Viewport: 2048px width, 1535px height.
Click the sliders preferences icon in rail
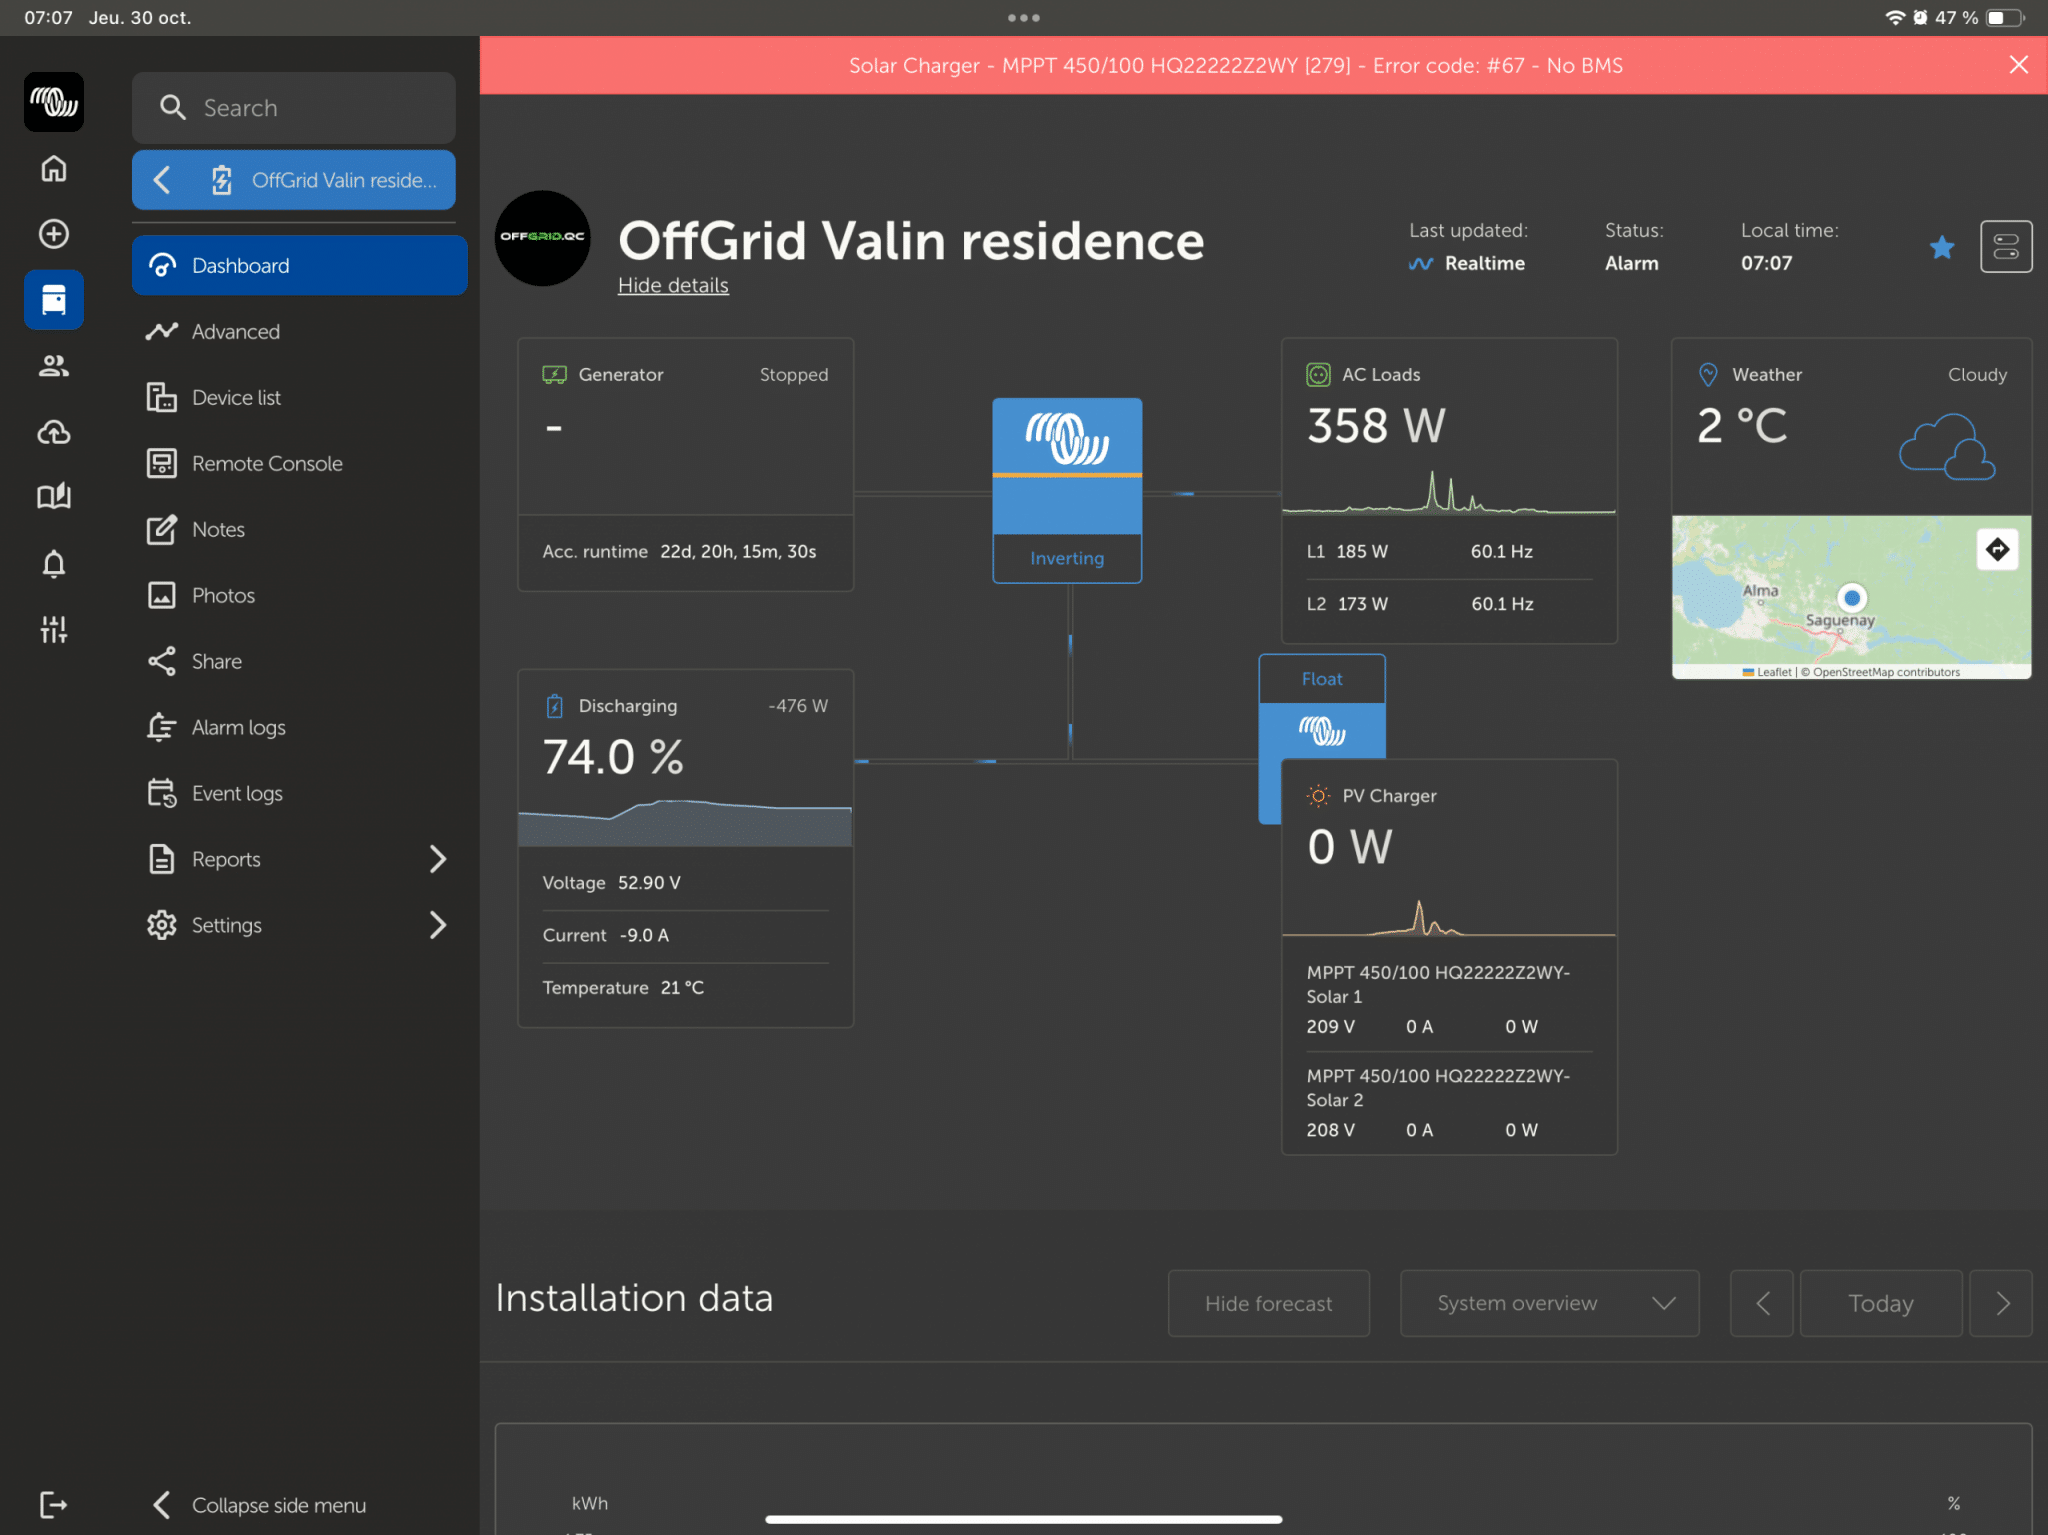pyautogui.click(x=54, y=629)
